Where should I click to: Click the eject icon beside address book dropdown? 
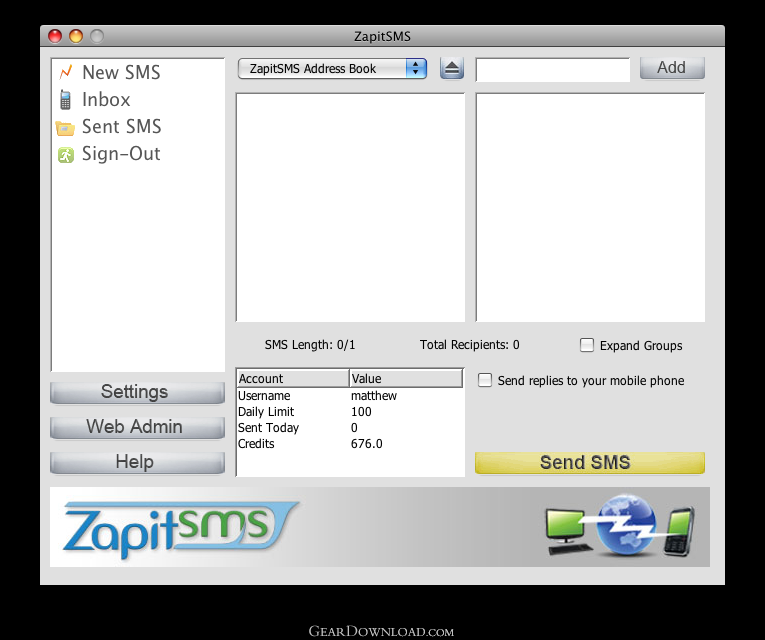[452, 68]
